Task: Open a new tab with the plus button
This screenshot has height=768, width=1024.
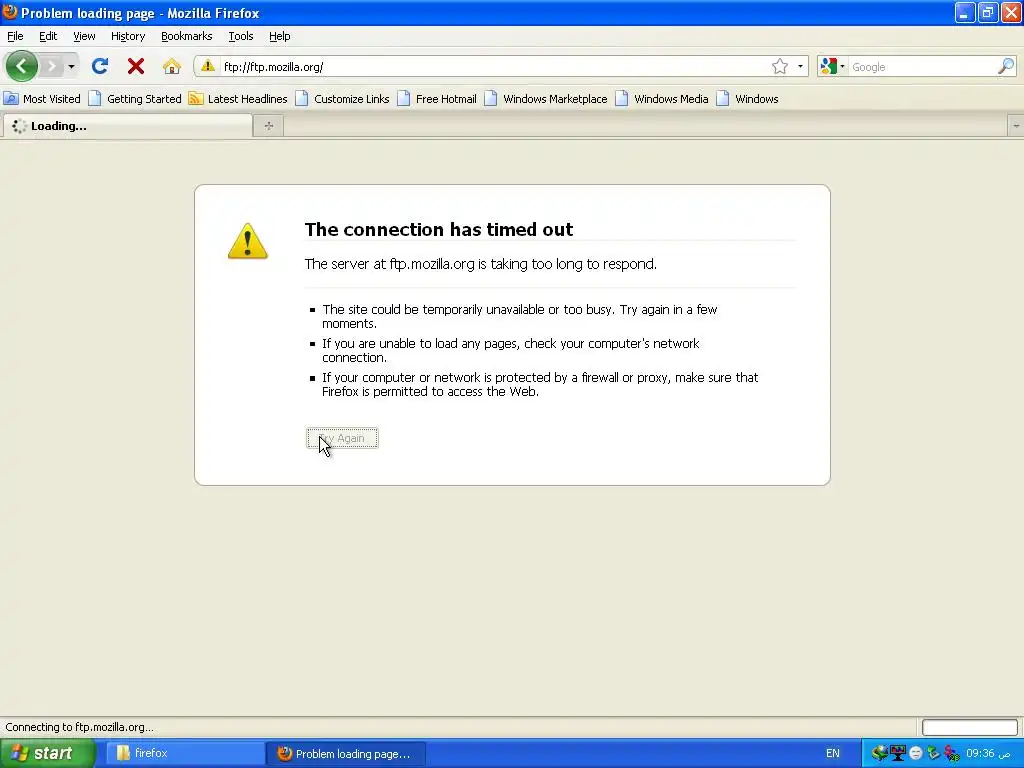Action: [x=268, y=126]
